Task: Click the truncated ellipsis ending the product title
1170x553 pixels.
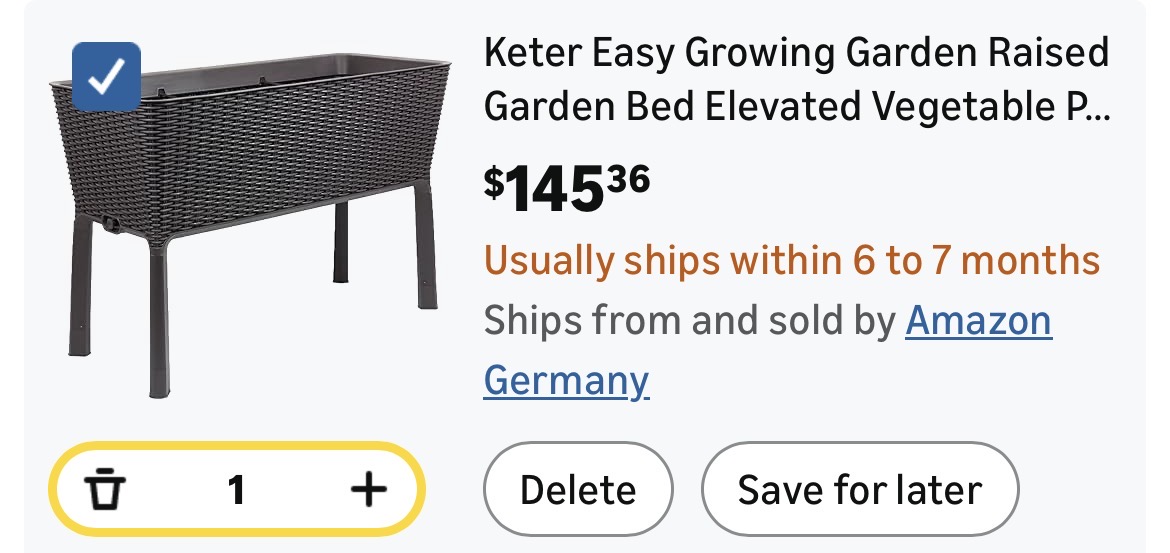Action: coord(1096,108)
